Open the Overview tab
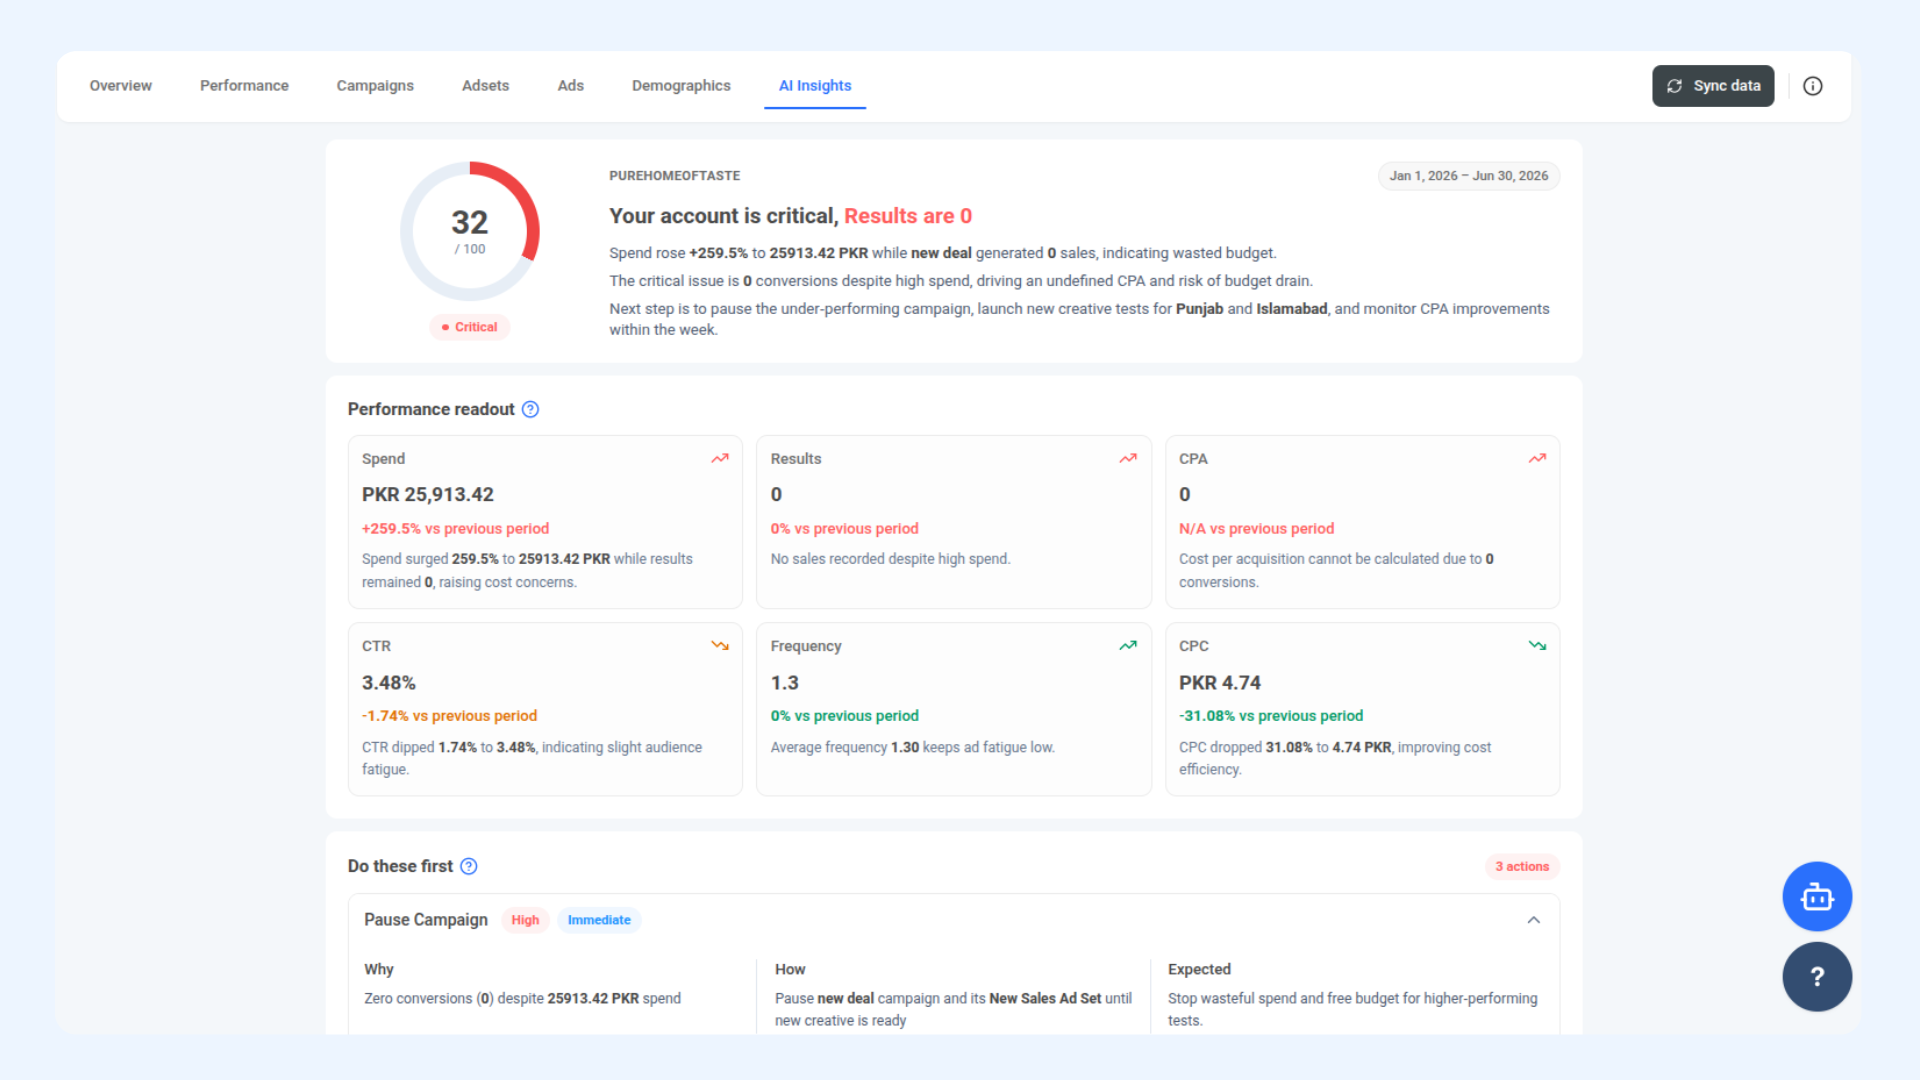 coord(120,86)
